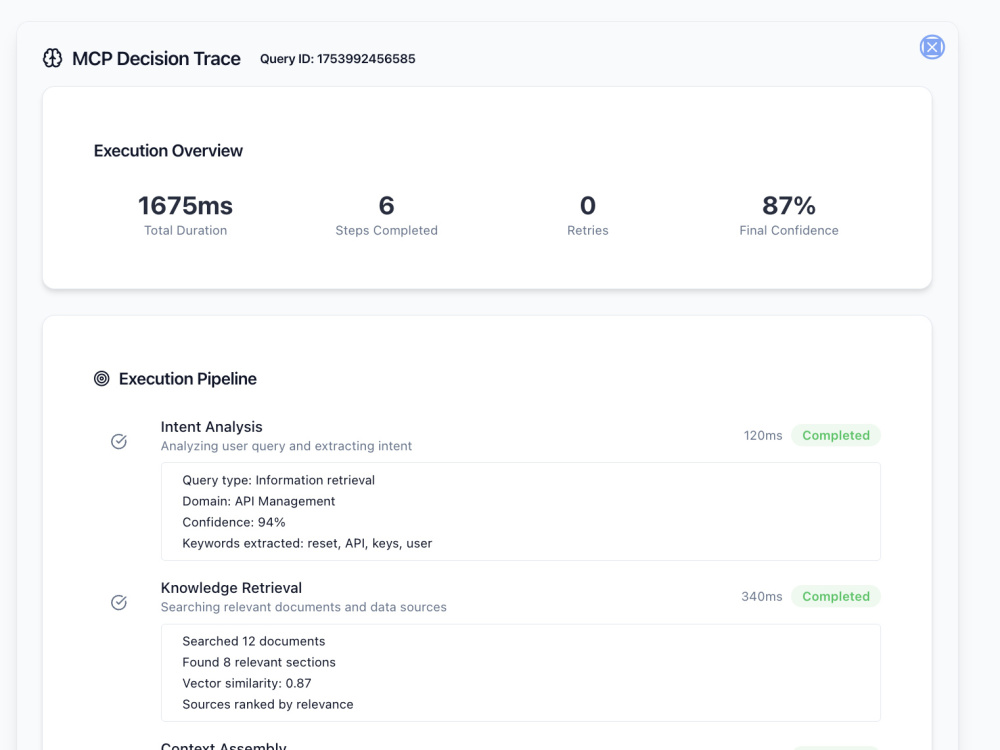Screen dimensions: 1000x750
Task: Select the Knowledge Retrieval step title
Action: tap(232, 587)
